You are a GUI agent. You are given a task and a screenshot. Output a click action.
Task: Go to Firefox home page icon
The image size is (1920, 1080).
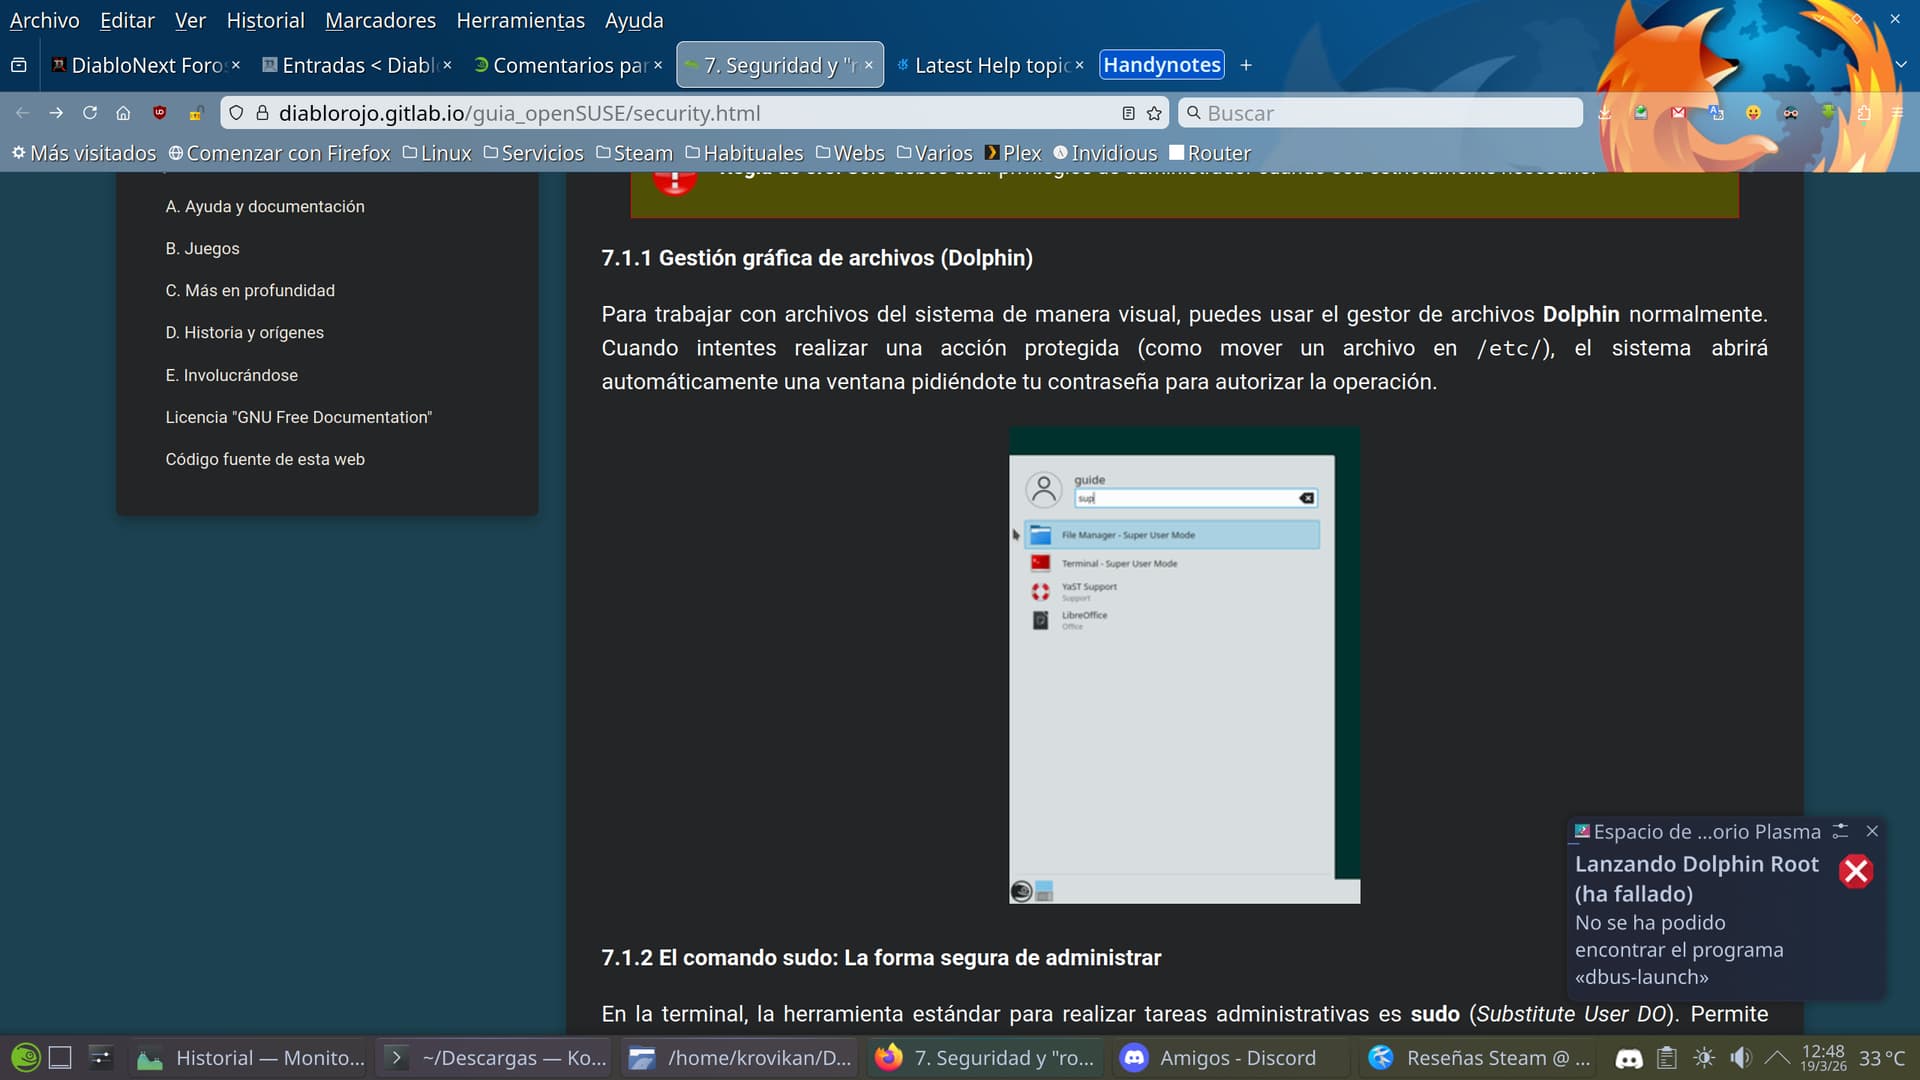tap(123, 113)
